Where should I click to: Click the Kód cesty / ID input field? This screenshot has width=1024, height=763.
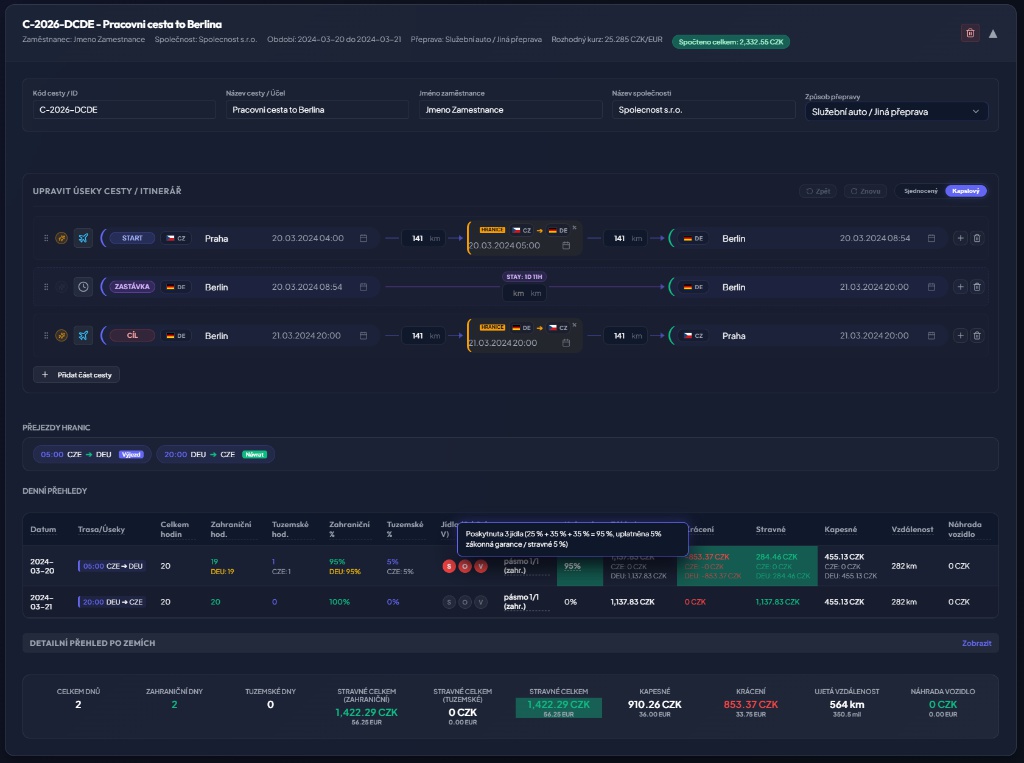coord(124,110)
